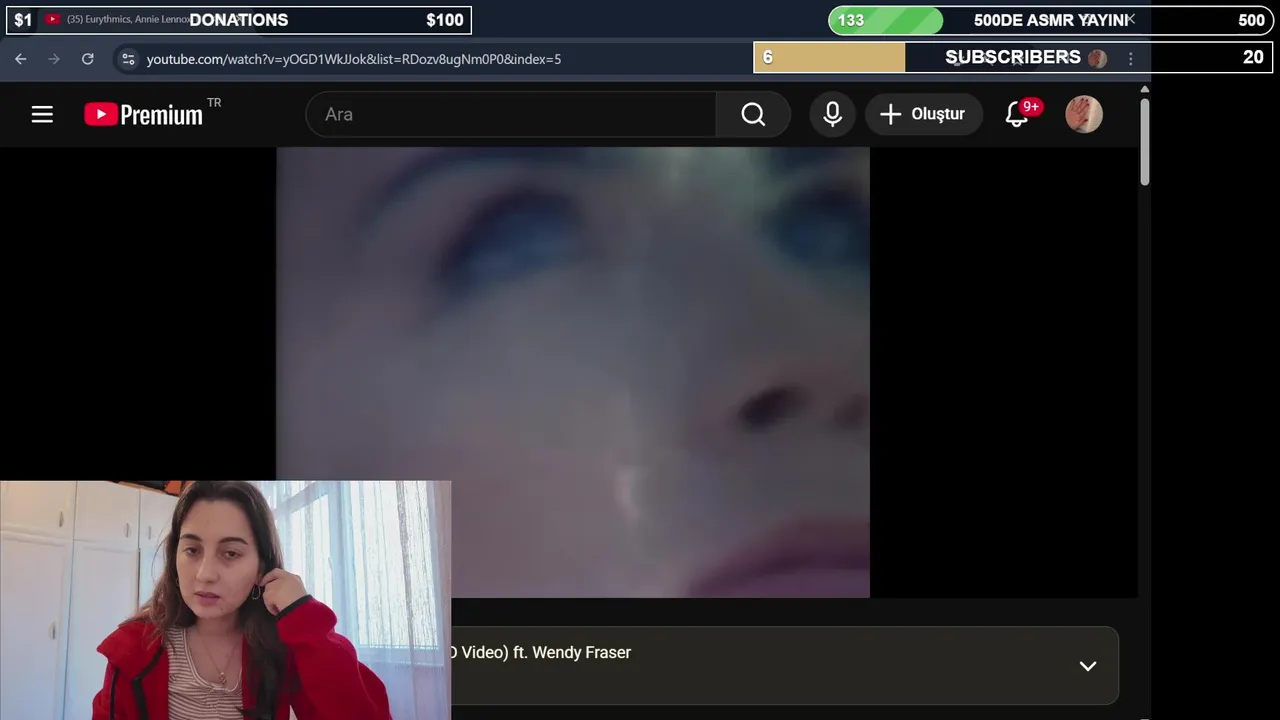Click the scrollbar up arrow
Image resolution: width=1280 pixels, height=720 pixels.
click(x=1144, y=89)
